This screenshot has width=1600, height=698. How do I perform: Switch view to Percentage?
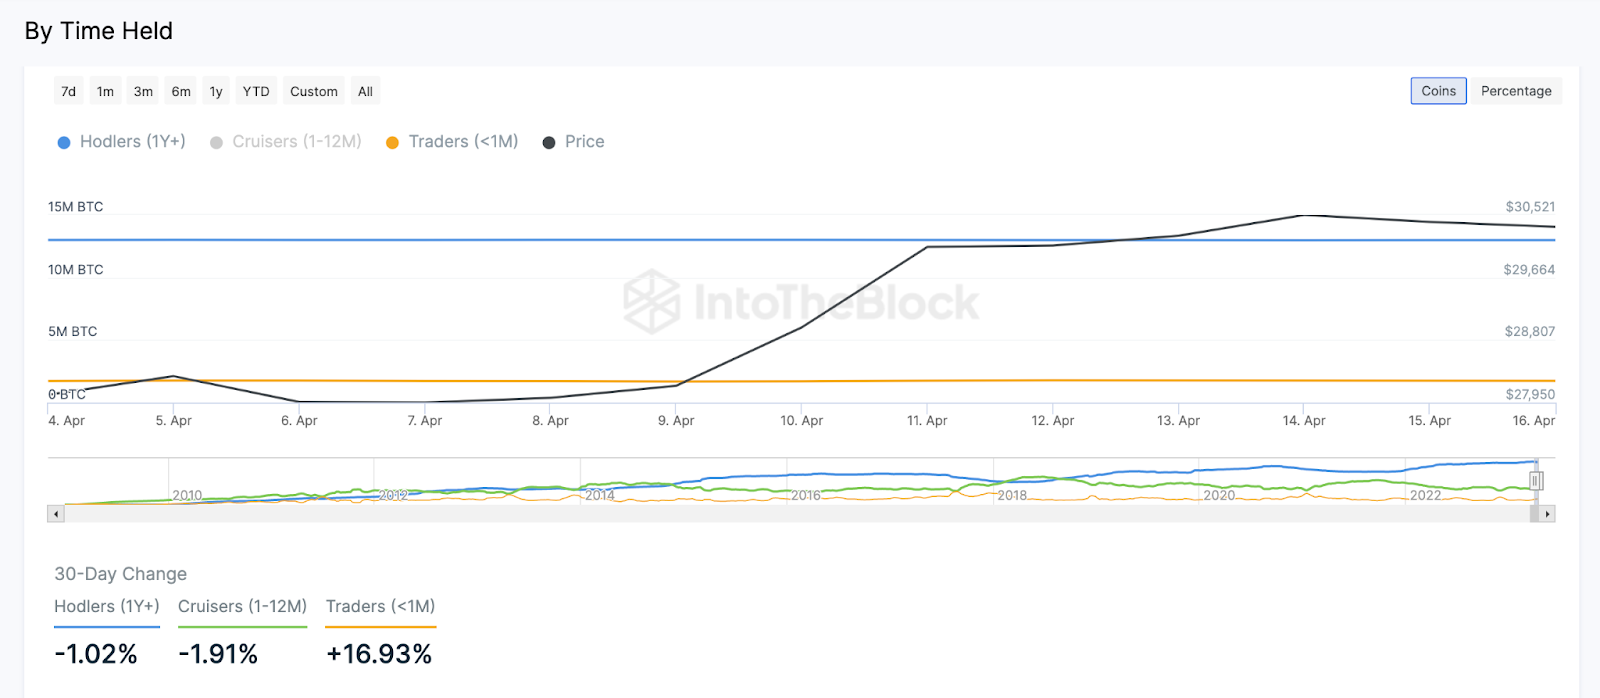[1516, 91]
